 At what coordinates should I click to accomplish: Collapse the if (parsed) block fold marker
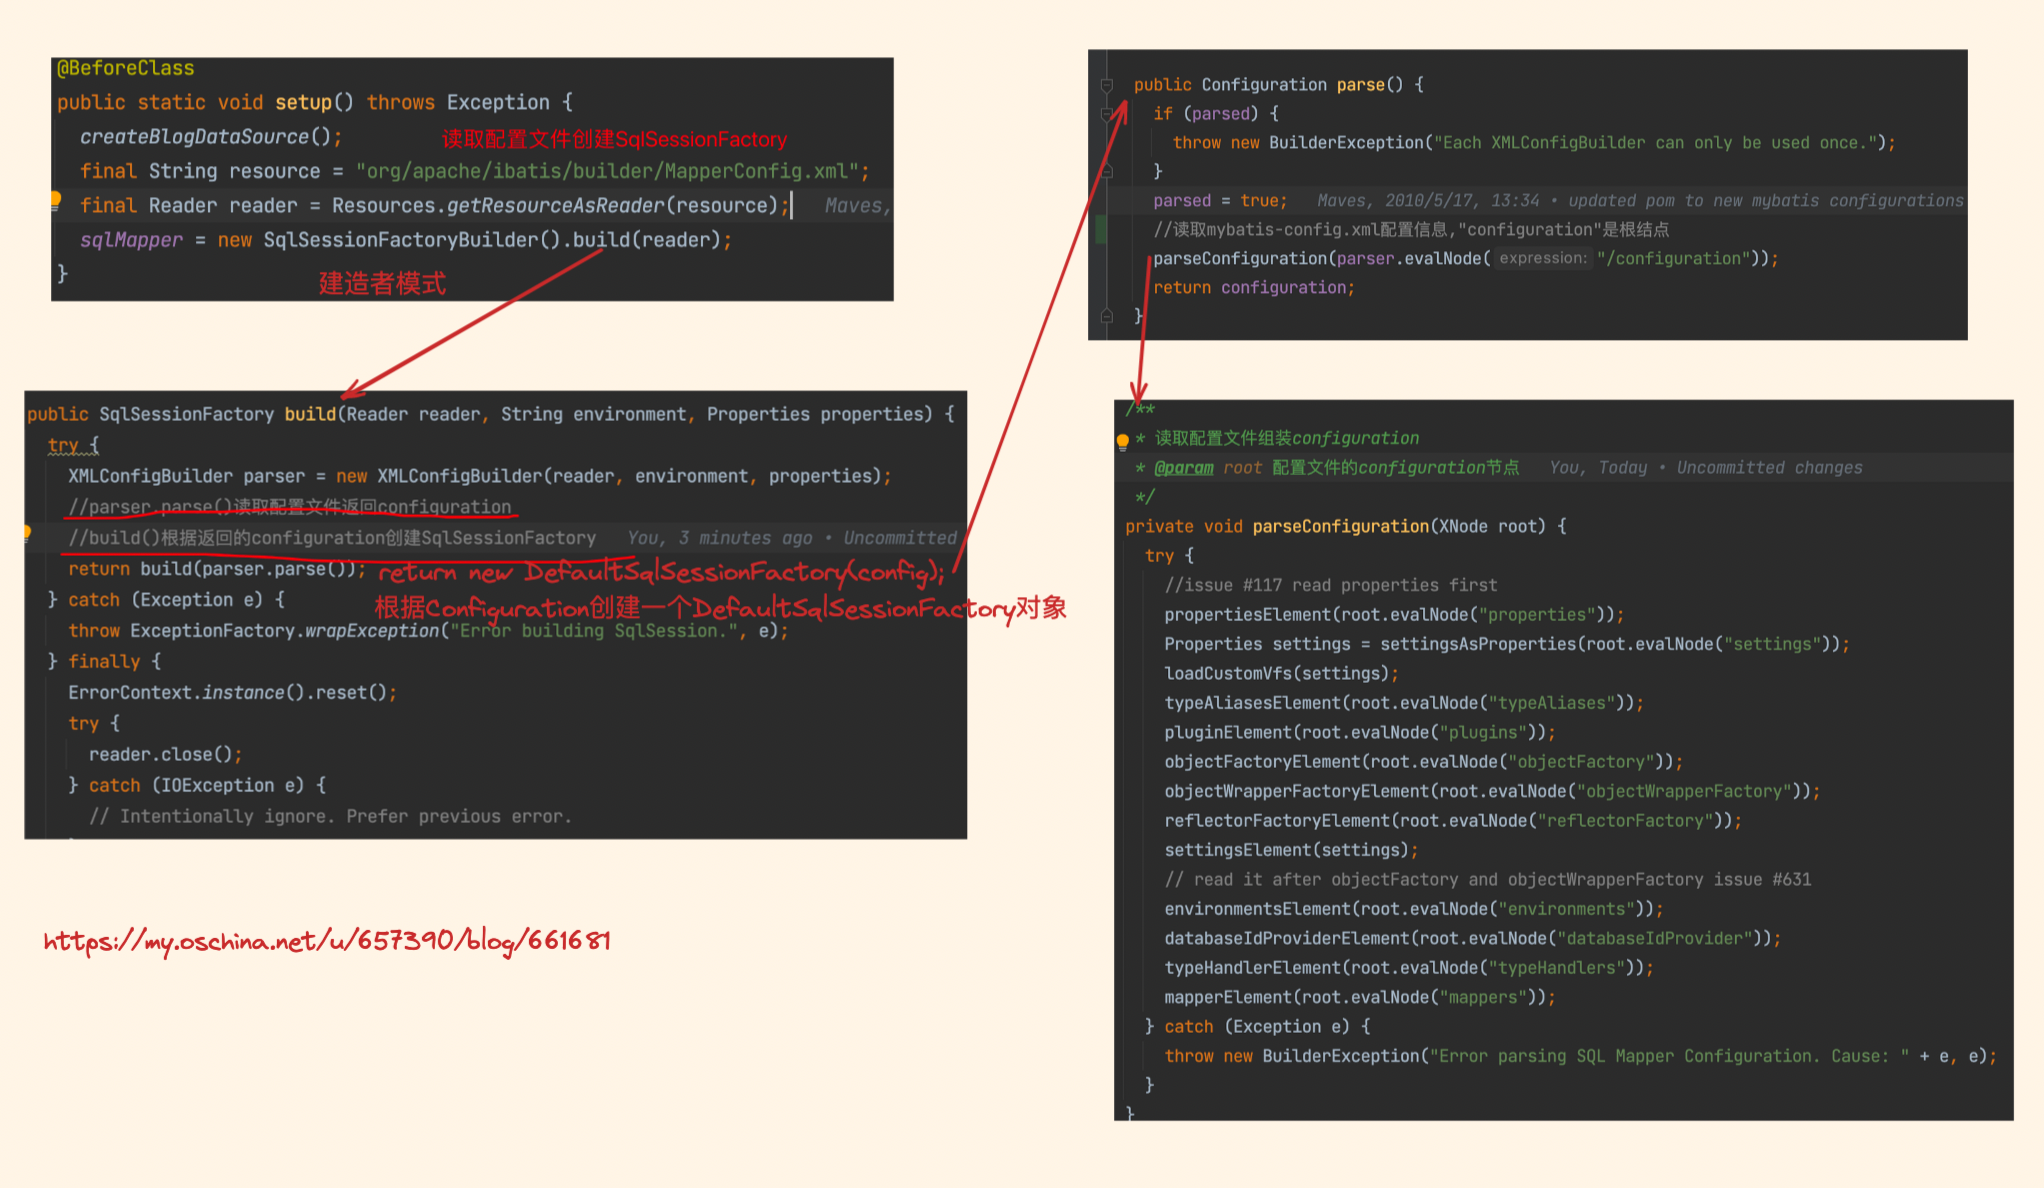tap(1107, 114)
